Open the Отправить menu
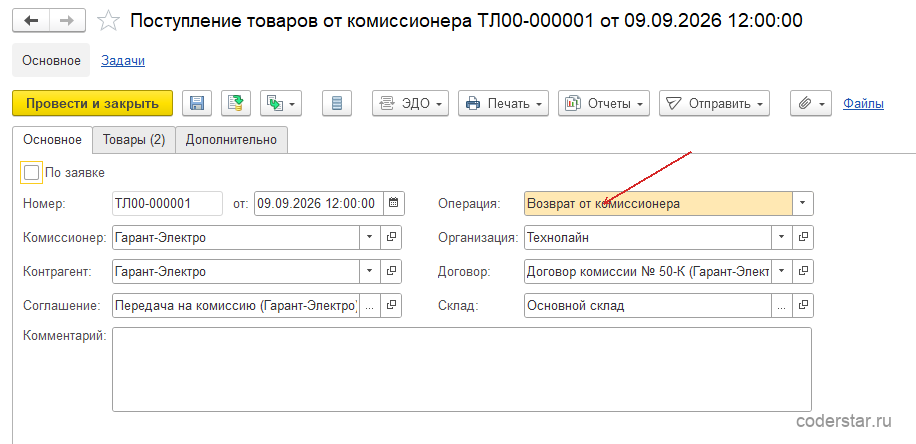Viewport: 916px width, 444px height. coord(714,103)
